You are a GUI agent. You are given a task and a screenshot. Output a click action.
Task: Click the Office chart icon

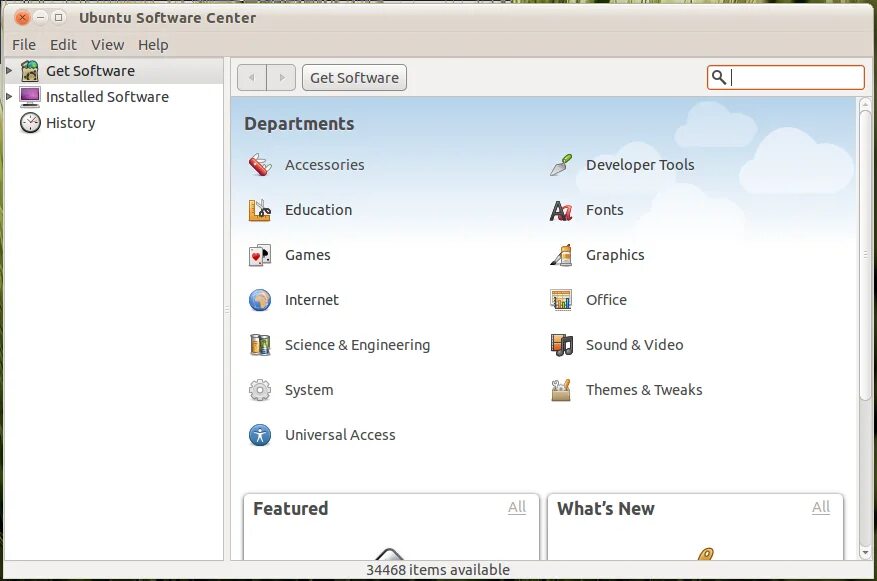point(561,300)
